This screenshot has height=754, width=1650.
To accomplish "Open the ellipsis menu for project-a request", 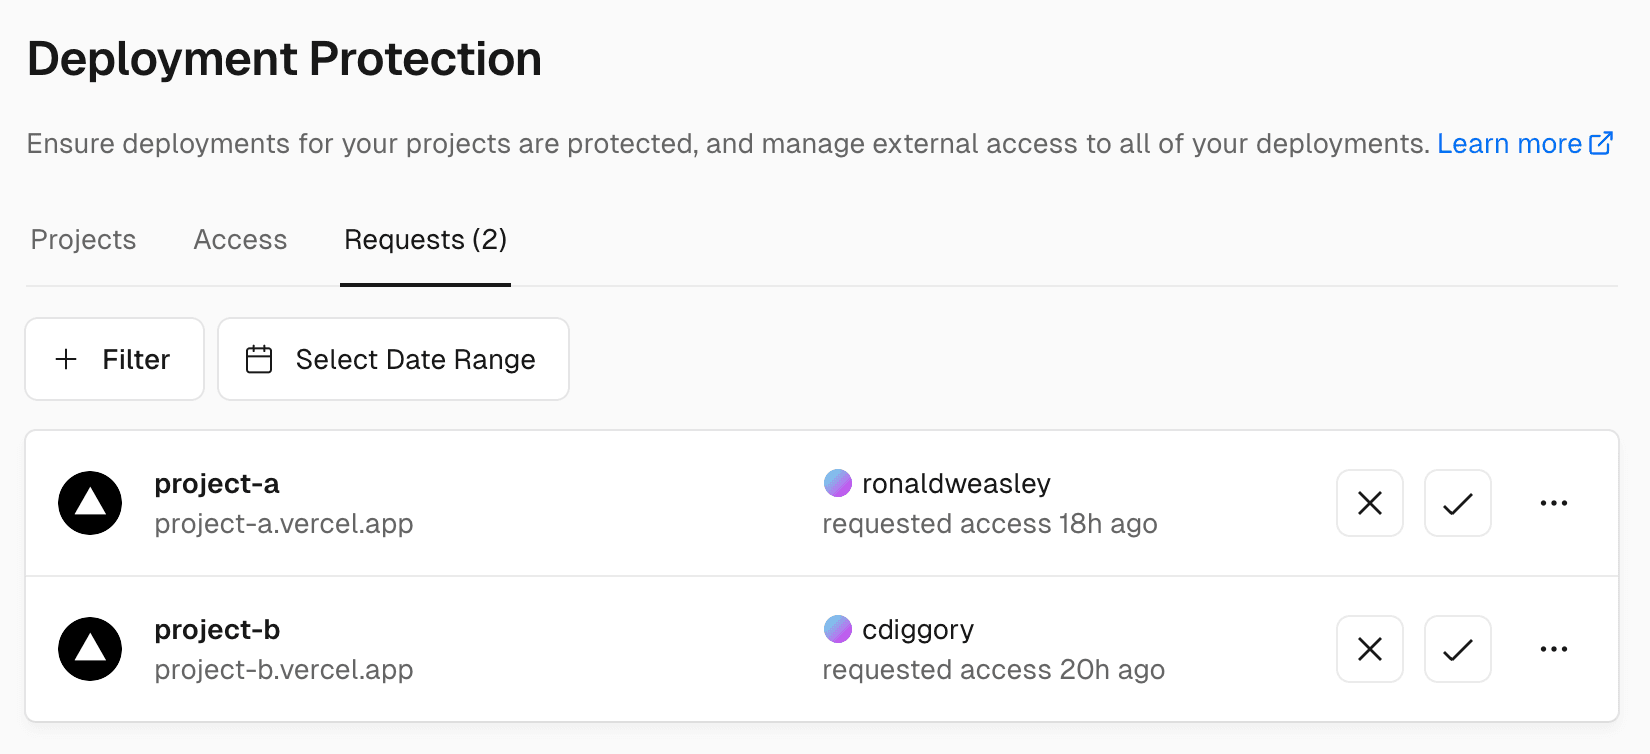I will coord(1553,503).
